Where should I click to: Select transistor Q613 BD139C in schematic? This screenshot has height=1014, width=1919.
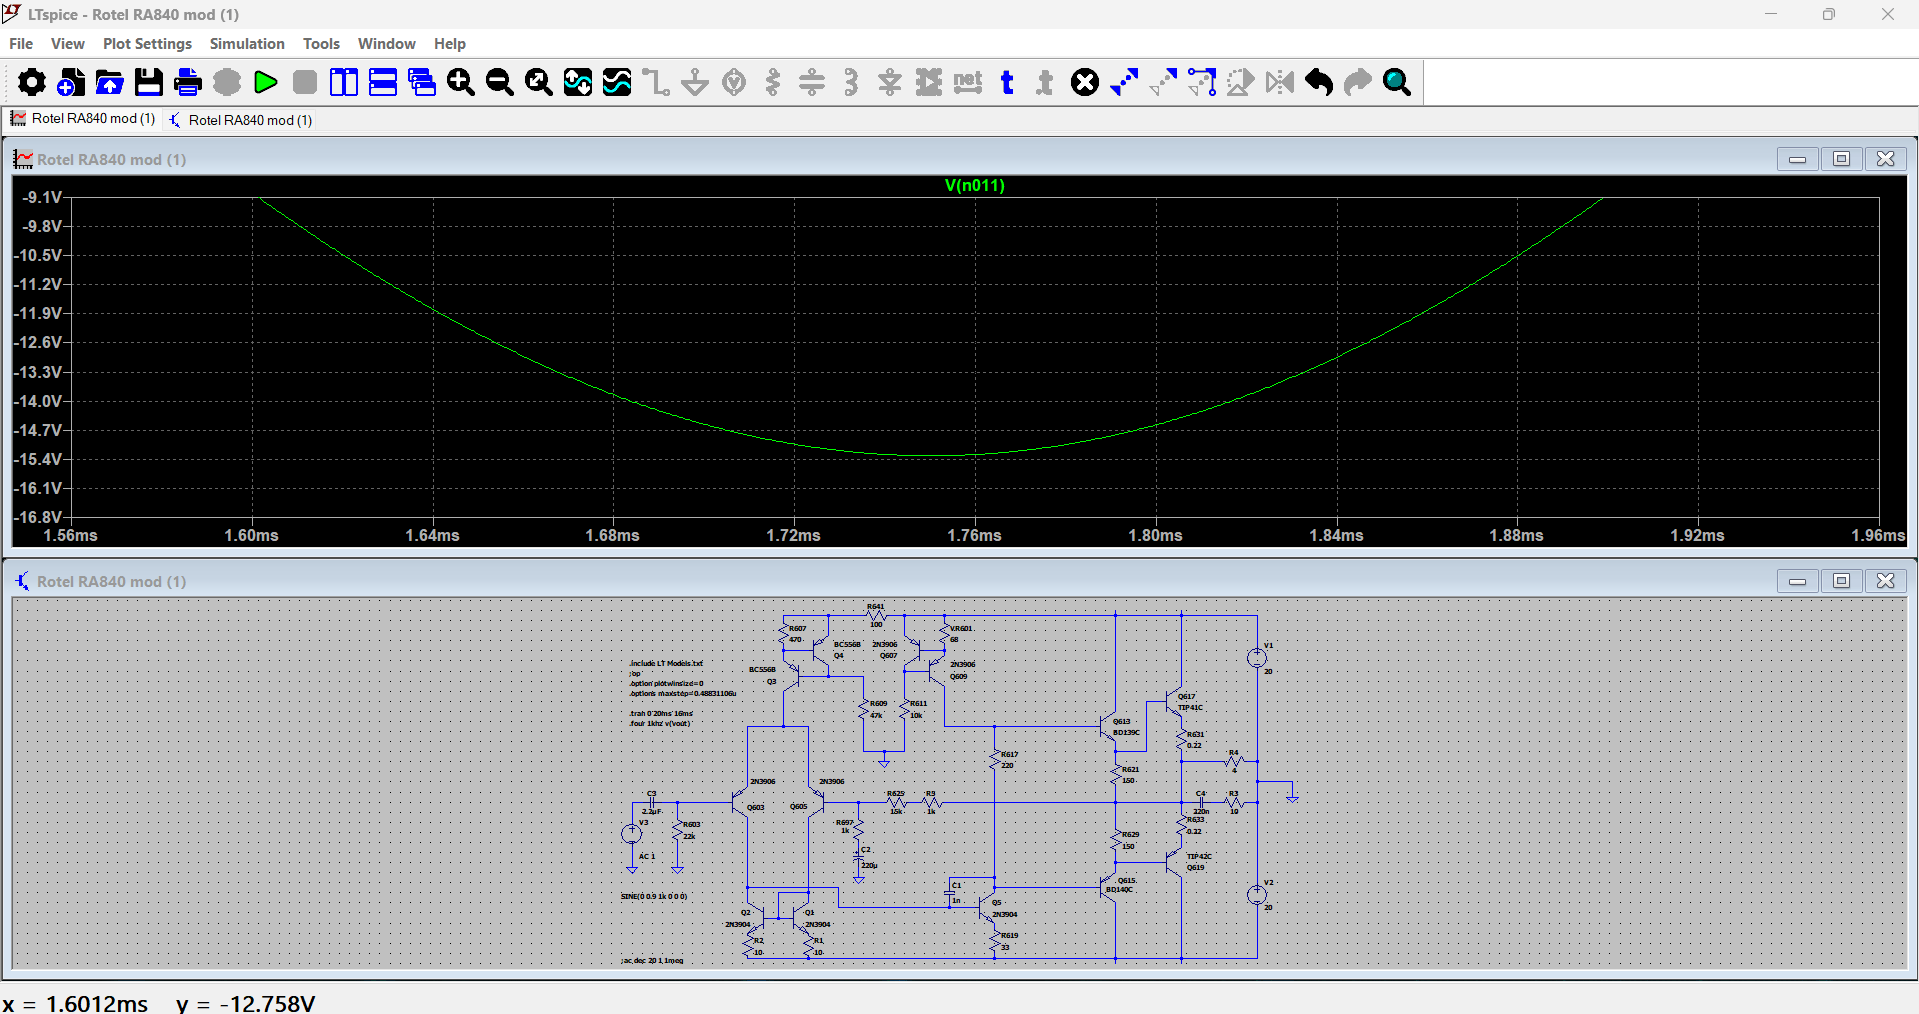point(1110,727)
